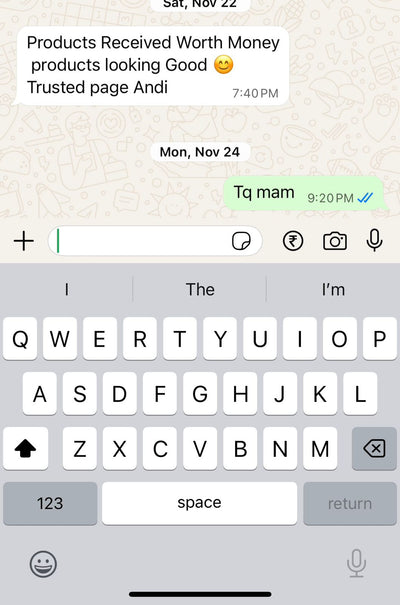This screenshot has height=605, width=400.
Task: Switch to the 123 numeric keyboard
Action: pyautogui.click(x=50, y=503)
